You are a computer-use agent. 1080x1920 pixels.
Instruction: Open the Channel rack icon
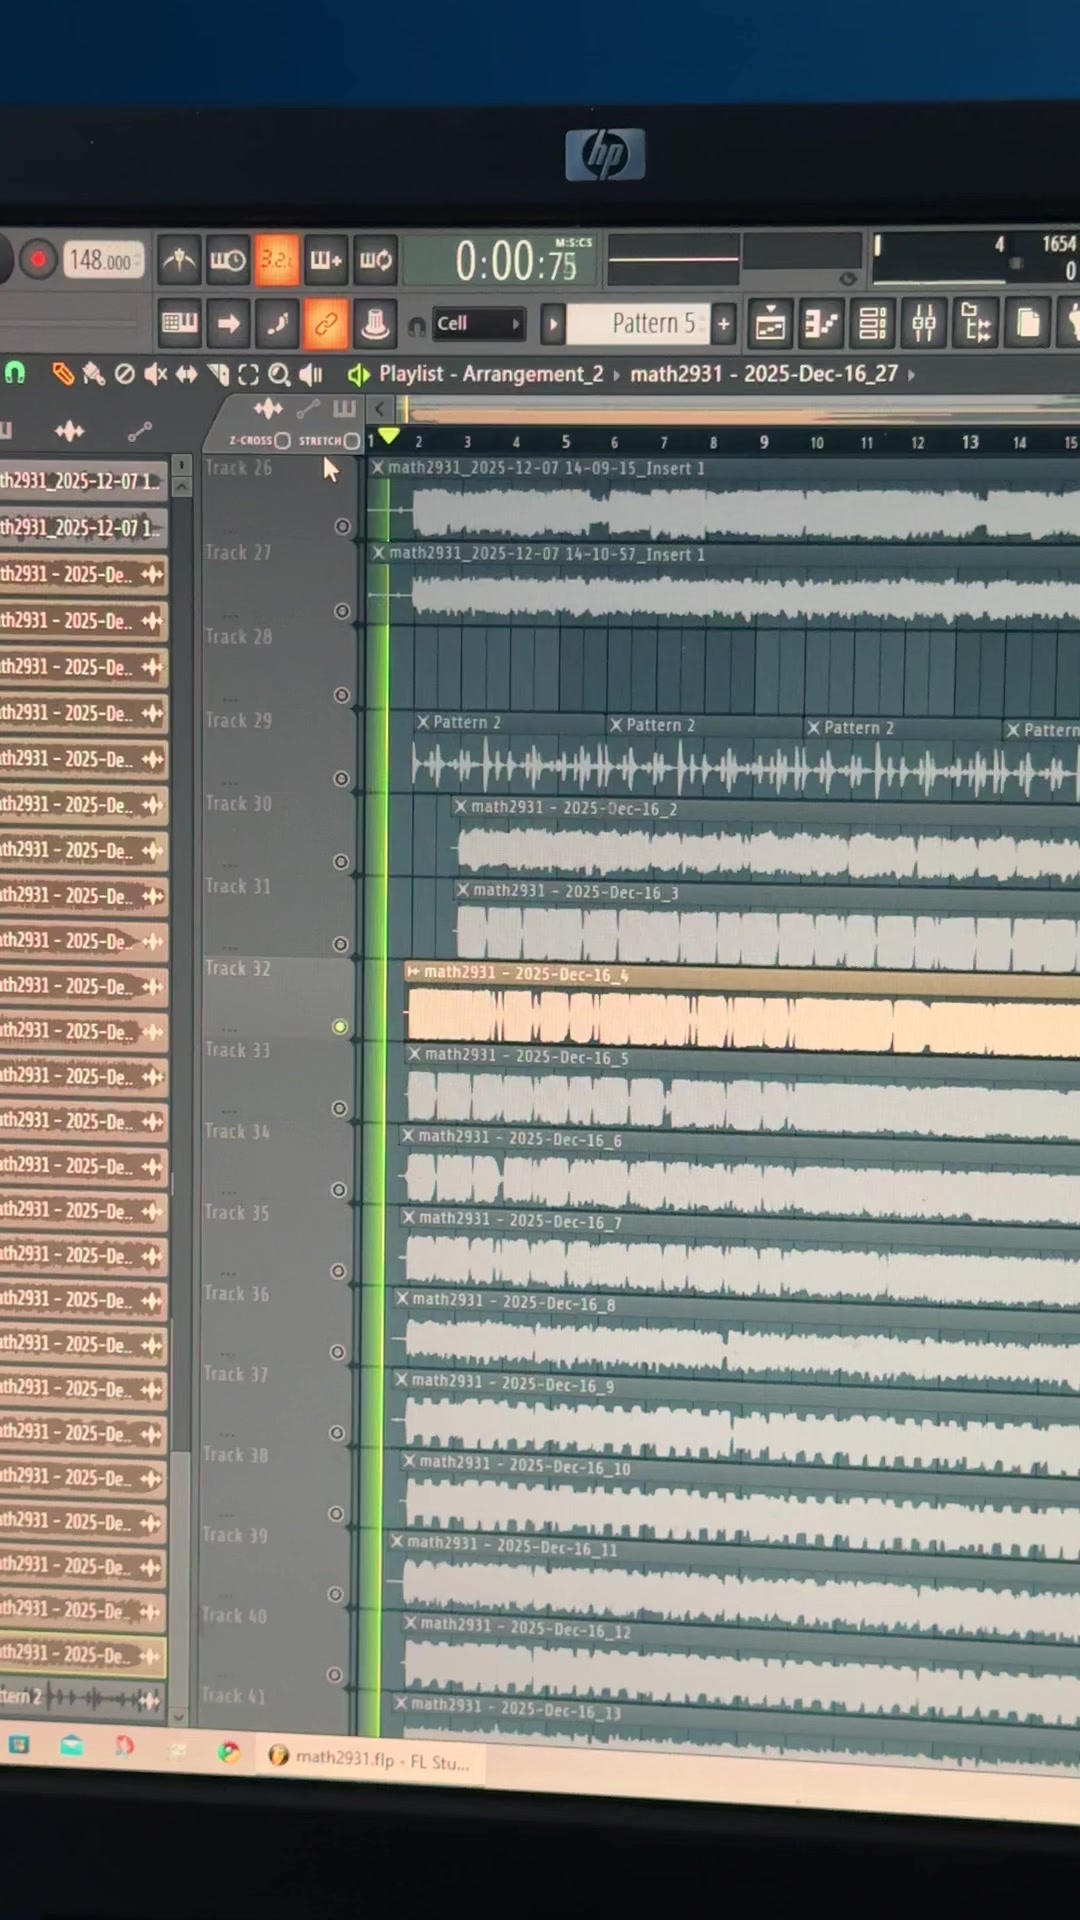pyautogui.click(x=872, y=324)
